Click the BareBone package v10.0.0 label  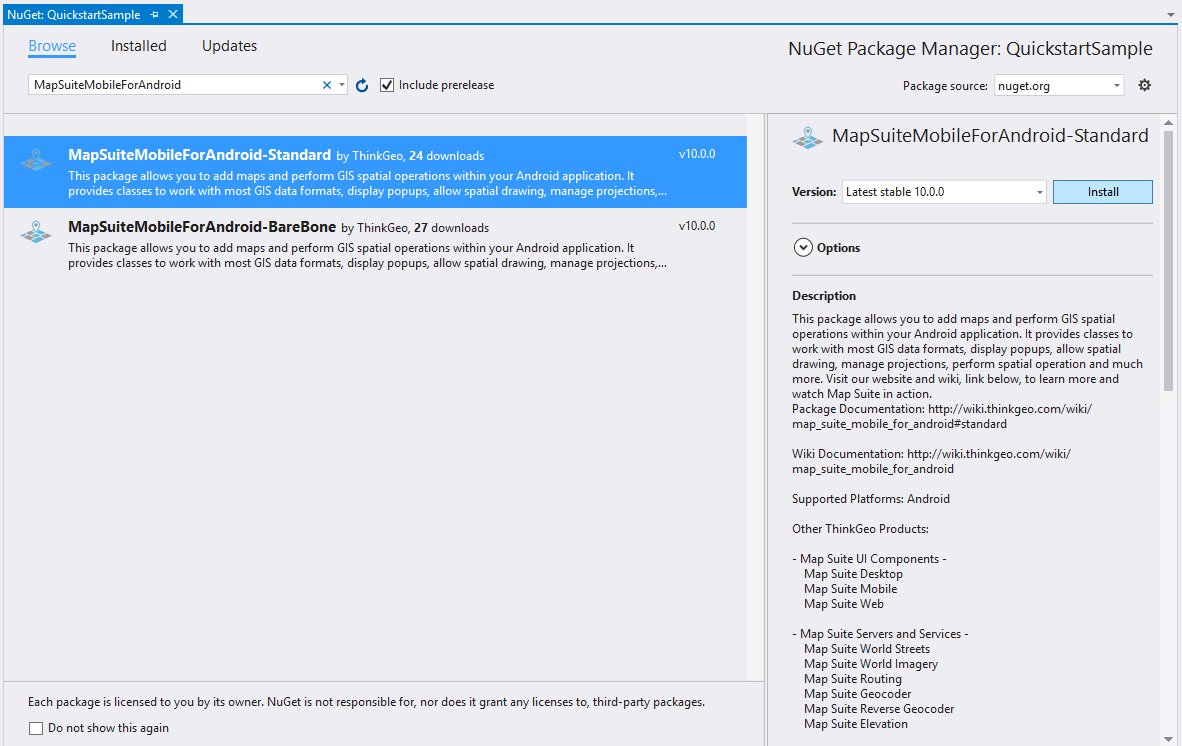pyautogui.click(x=697, y=226)
